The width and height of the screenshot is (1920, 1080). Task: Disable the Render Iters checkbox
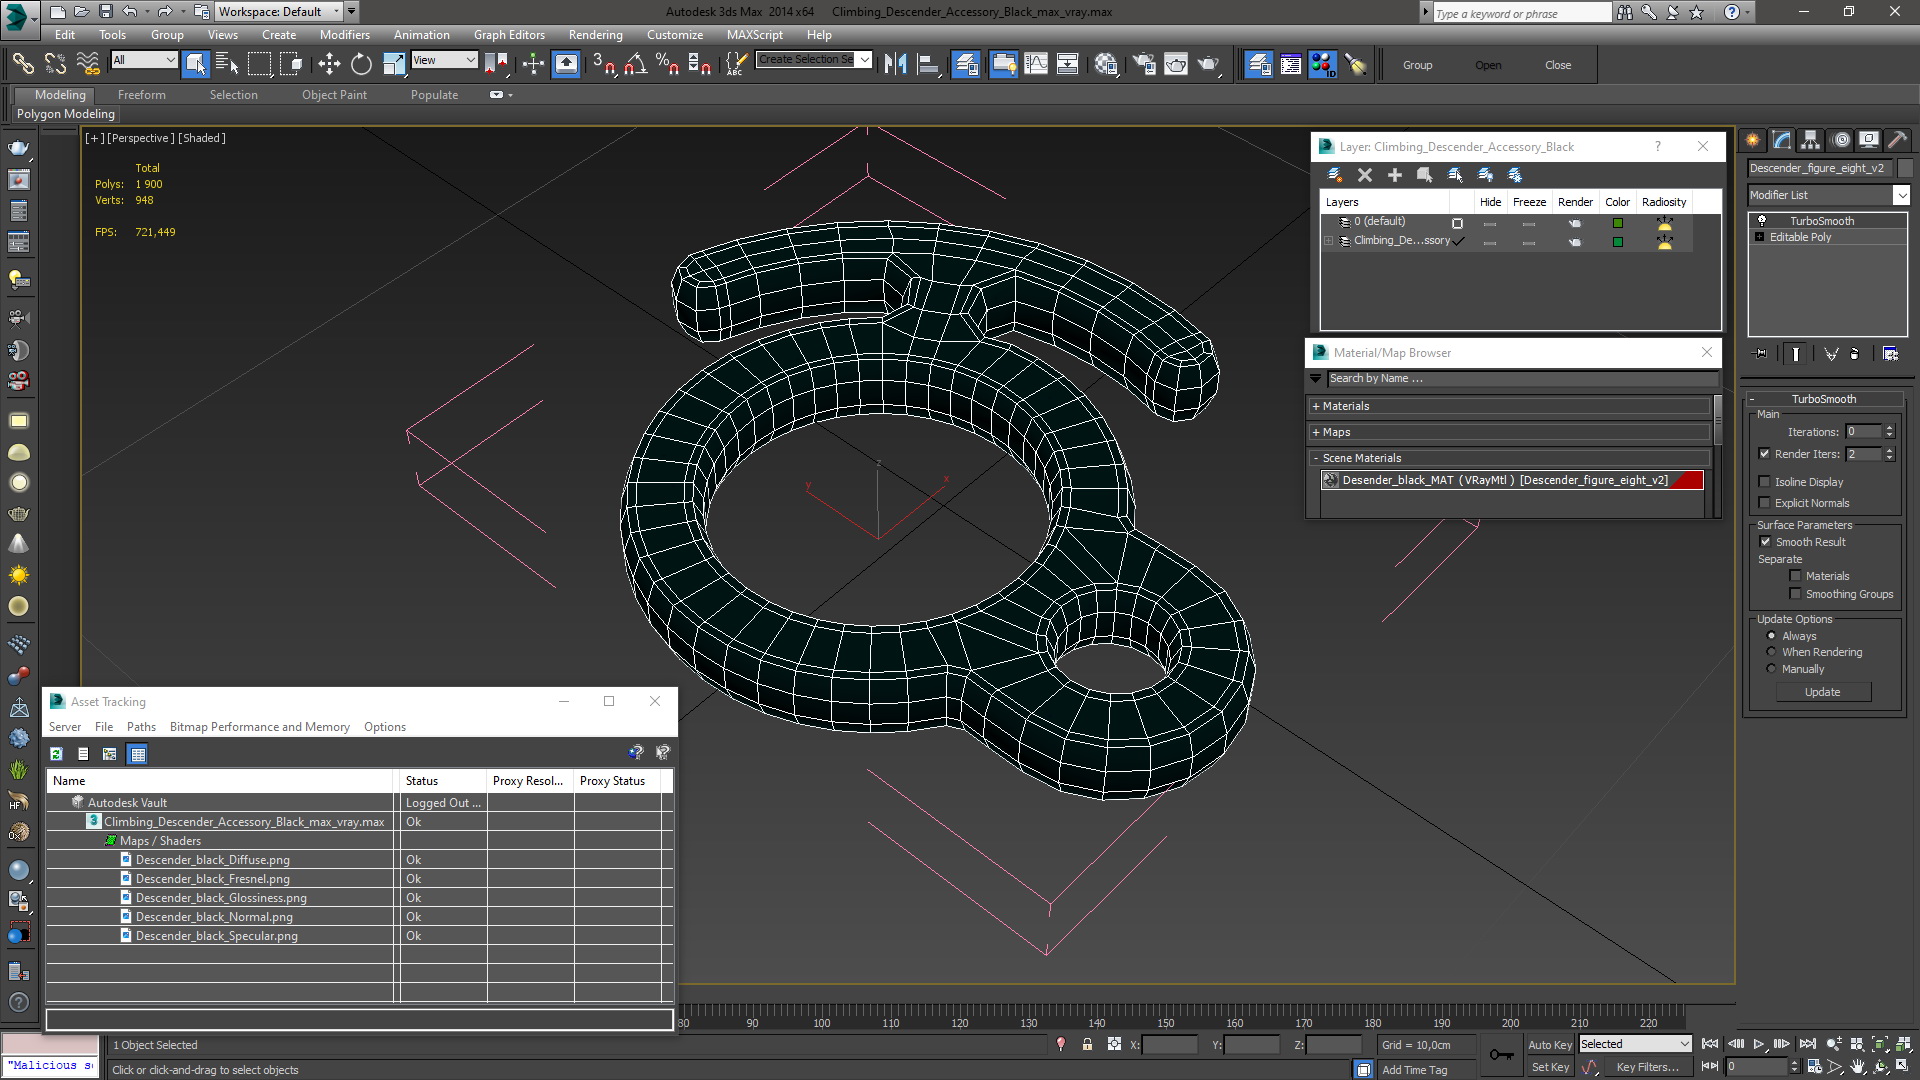click(x=1765, y=454)
